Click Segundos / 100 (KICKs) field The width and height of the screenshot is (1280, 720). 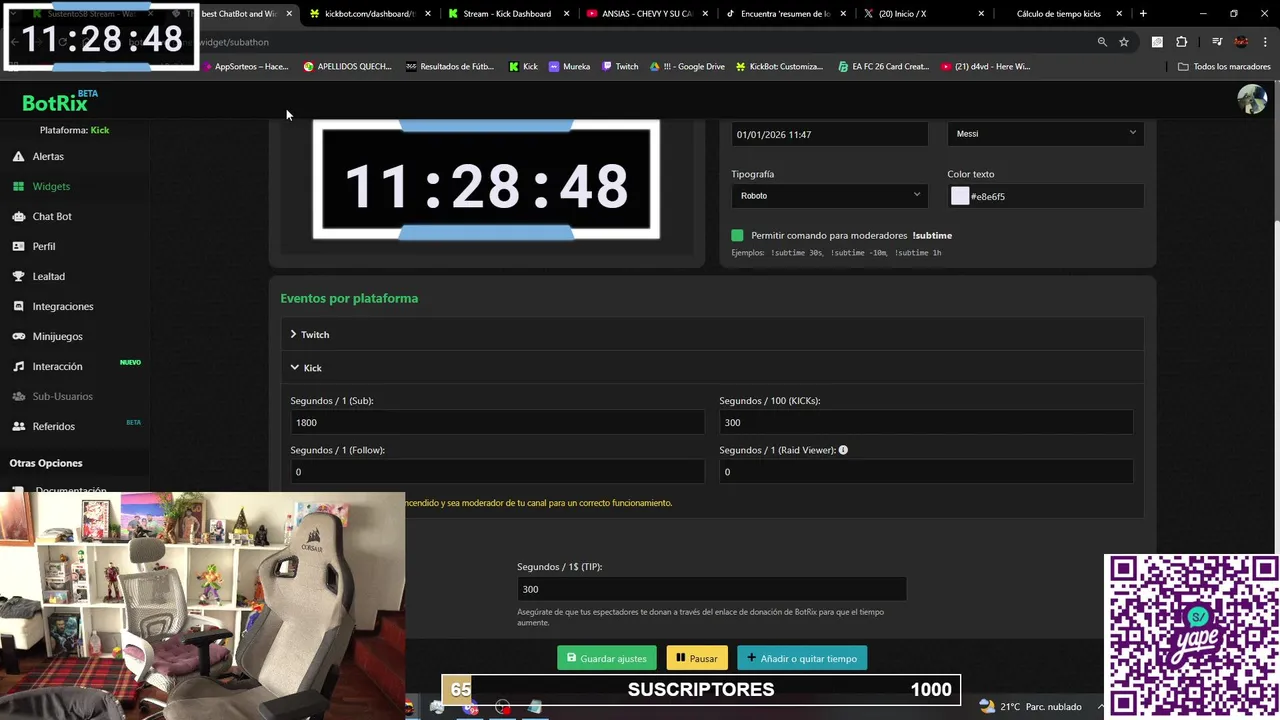pos(926,422)
